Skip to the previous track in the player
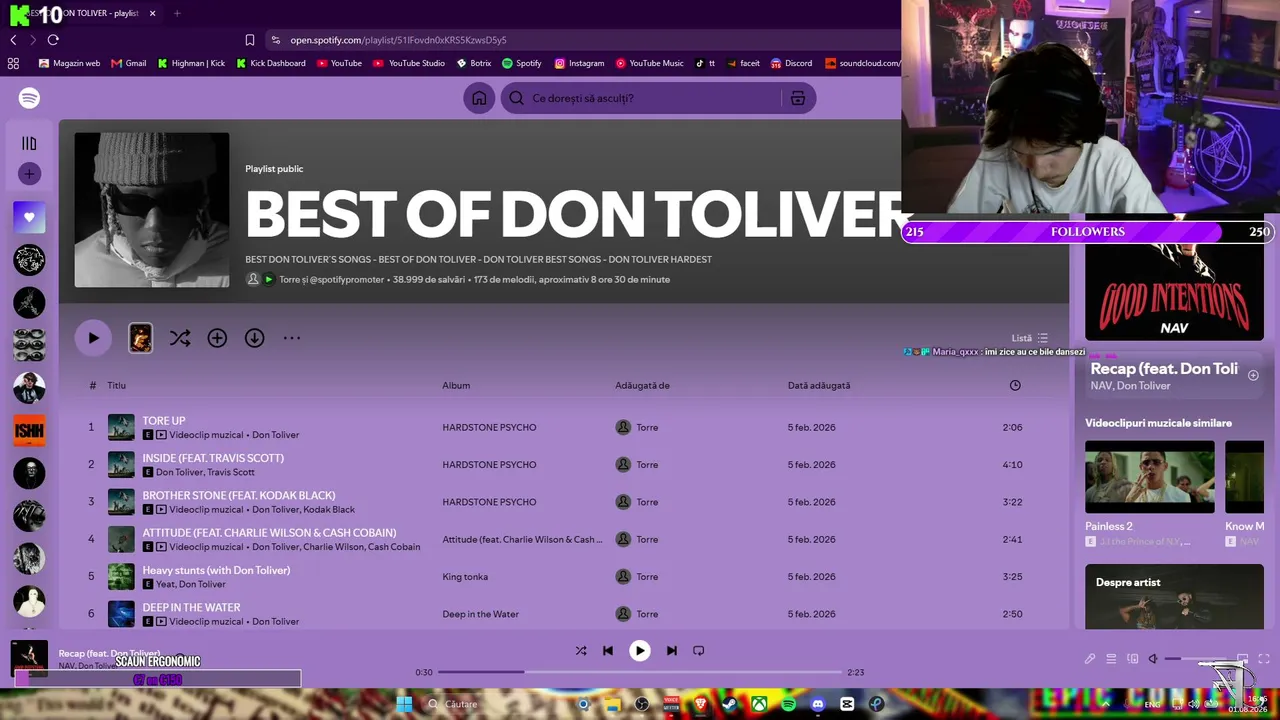1280x720 pixels. point(608,651)
